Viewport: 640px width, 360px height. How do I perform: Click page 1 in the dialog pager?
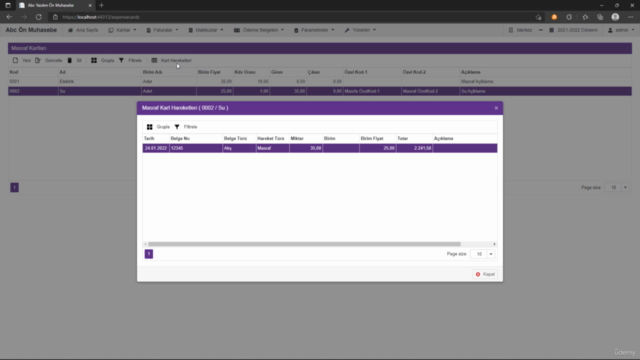[x=149, y=254]
